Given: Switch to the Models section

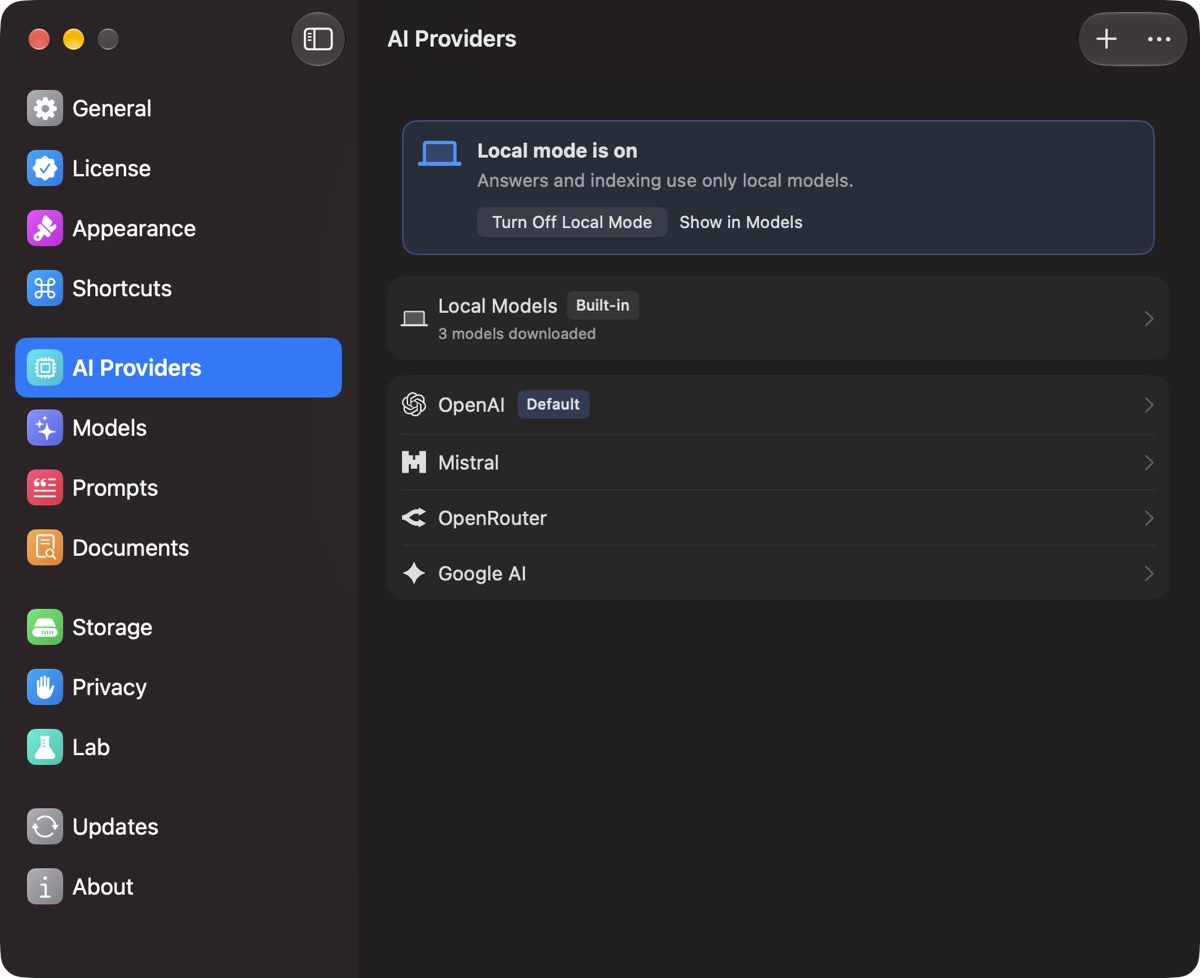Looking at the screenshot, I should [178, 428].
